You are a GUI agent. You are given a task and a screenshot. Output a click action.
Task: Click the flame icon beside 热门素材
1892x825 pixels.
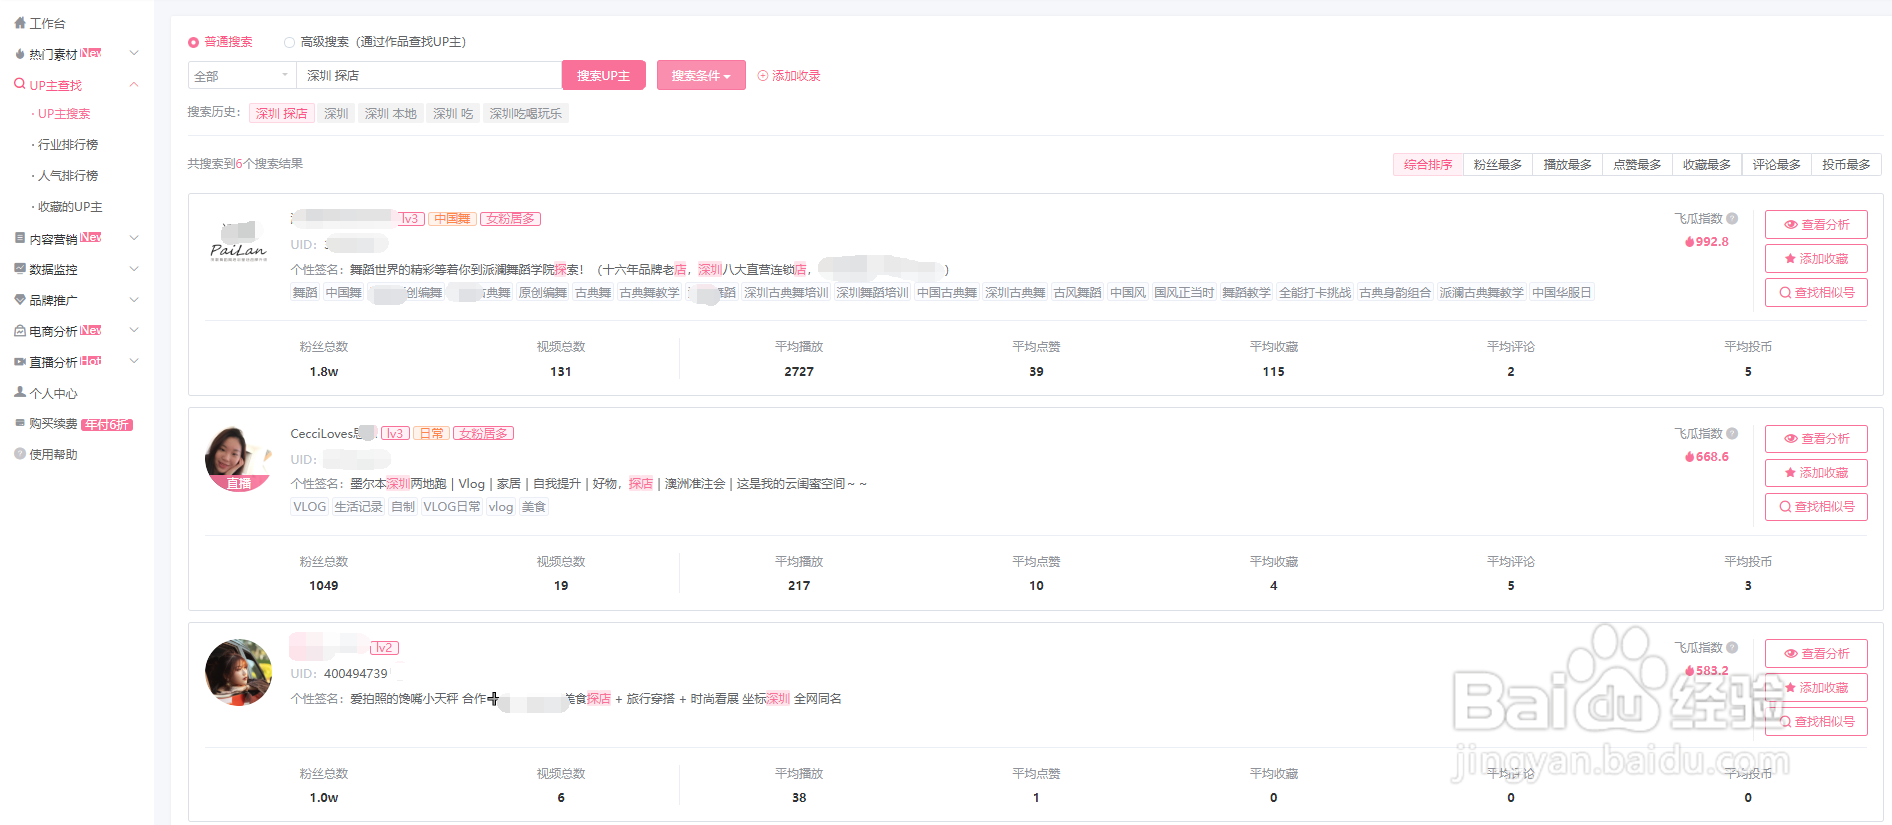[20, 53]
